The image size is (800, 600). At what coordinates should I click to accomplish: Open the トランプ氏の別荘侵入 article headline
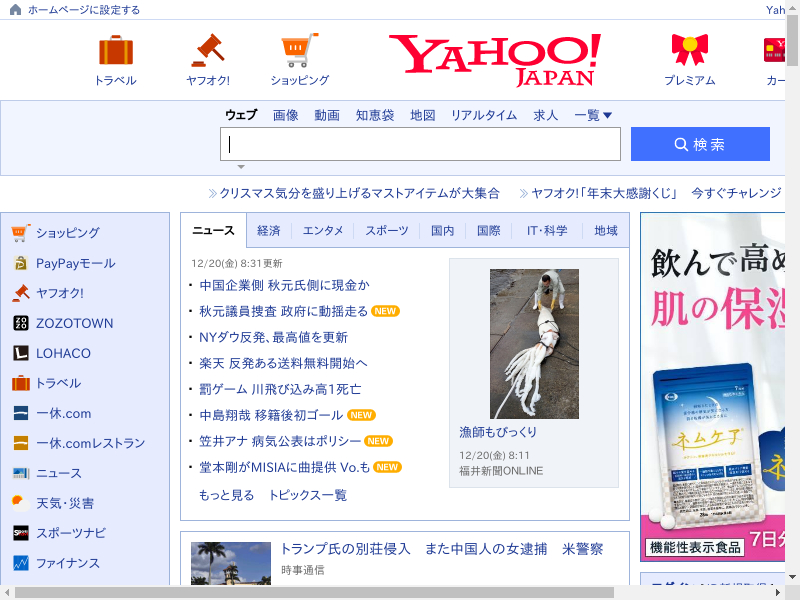tap(442, 549)
